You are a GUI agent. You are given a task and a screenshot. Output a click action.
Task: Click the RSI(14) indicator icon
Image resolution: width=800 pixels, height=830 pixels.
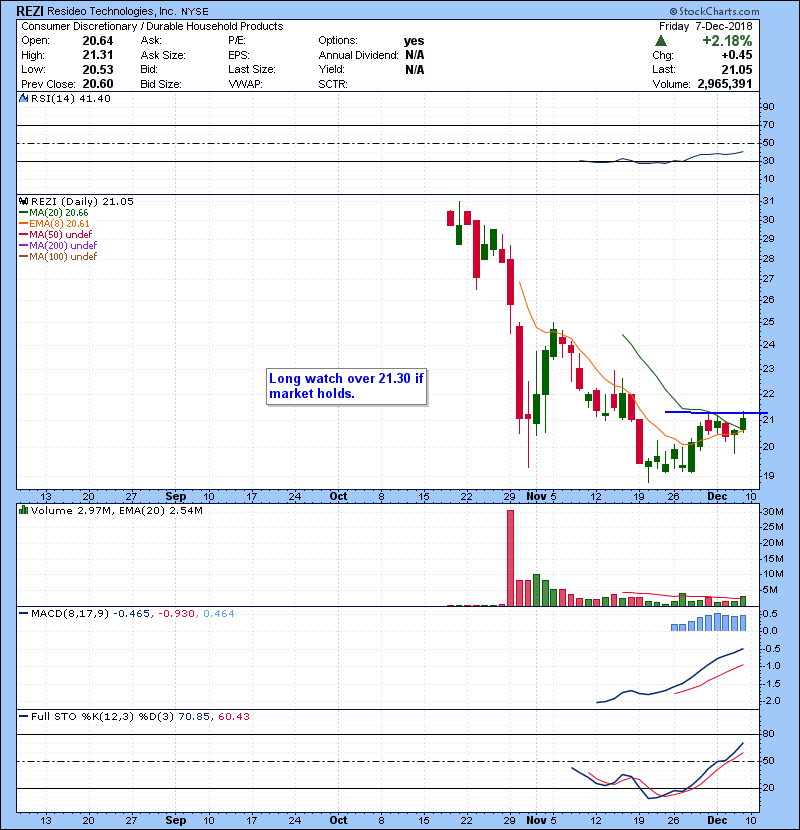point(23,98)
